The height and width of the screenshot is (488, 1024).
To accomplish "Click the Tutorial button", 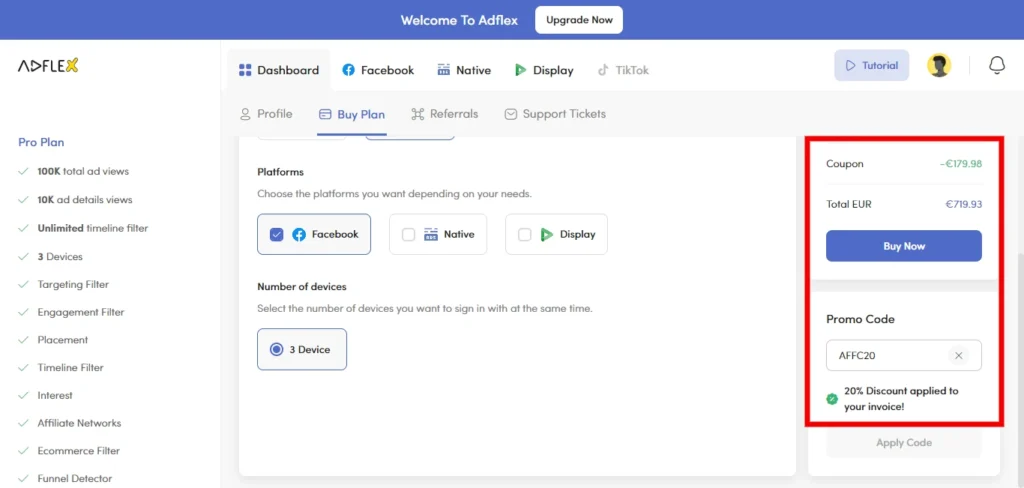I will pyautogui.click(x=871, y=65).
